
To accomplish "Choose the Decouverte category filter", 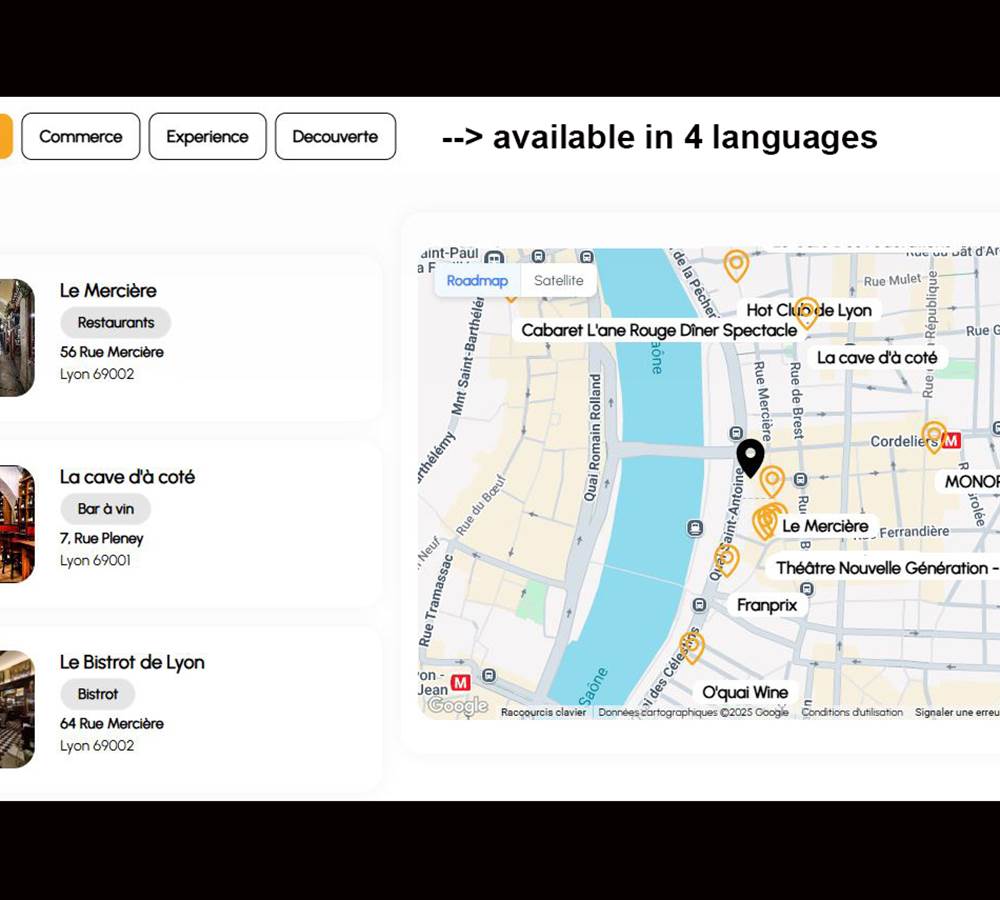I will (x=335, y=137).
